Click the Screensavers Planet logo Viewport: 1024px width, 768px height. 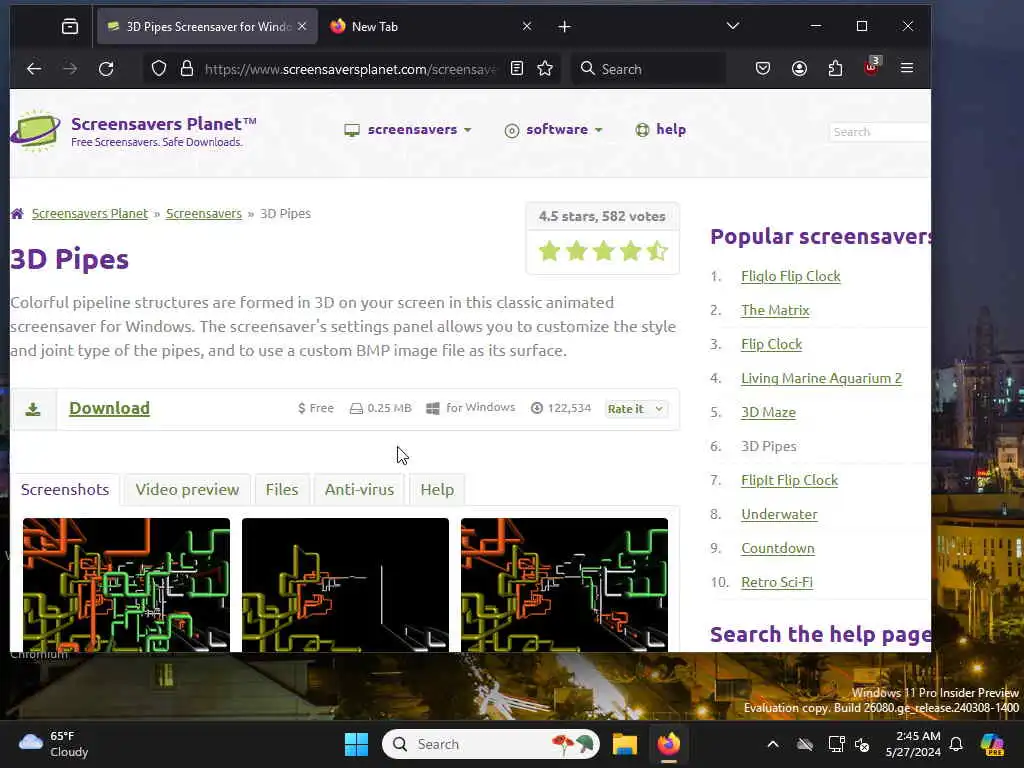click(x=133, y=131)
